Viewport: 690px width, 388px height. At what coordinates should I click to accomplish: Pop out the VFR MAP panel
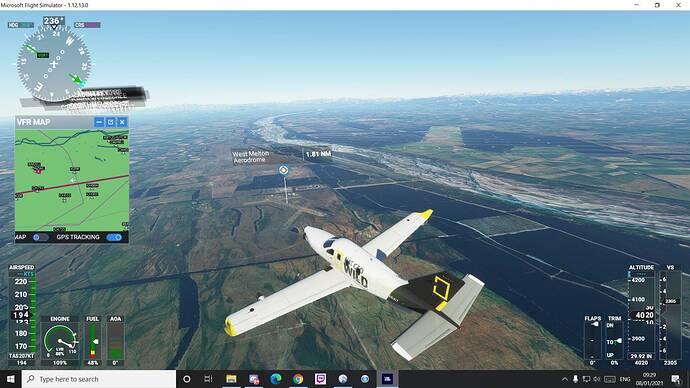[110, 122]
